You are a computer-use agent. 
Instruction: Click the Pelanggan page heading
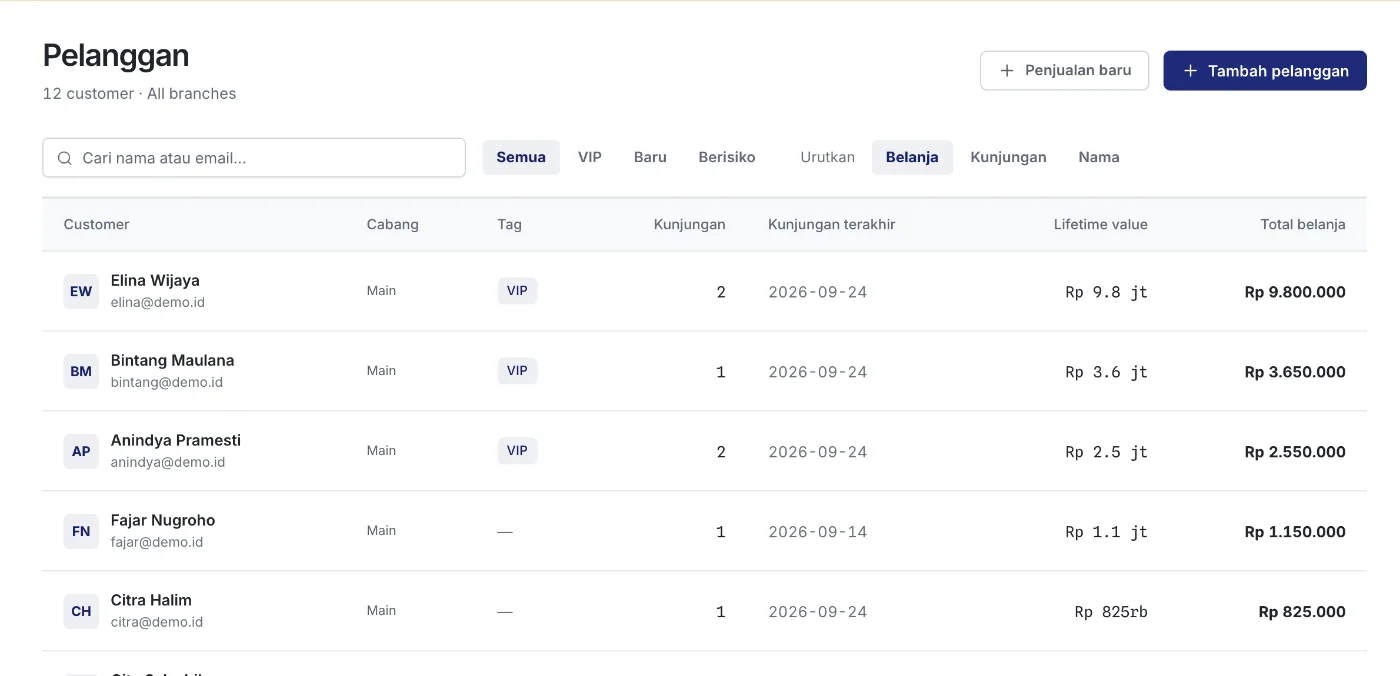tap(116, 55)
